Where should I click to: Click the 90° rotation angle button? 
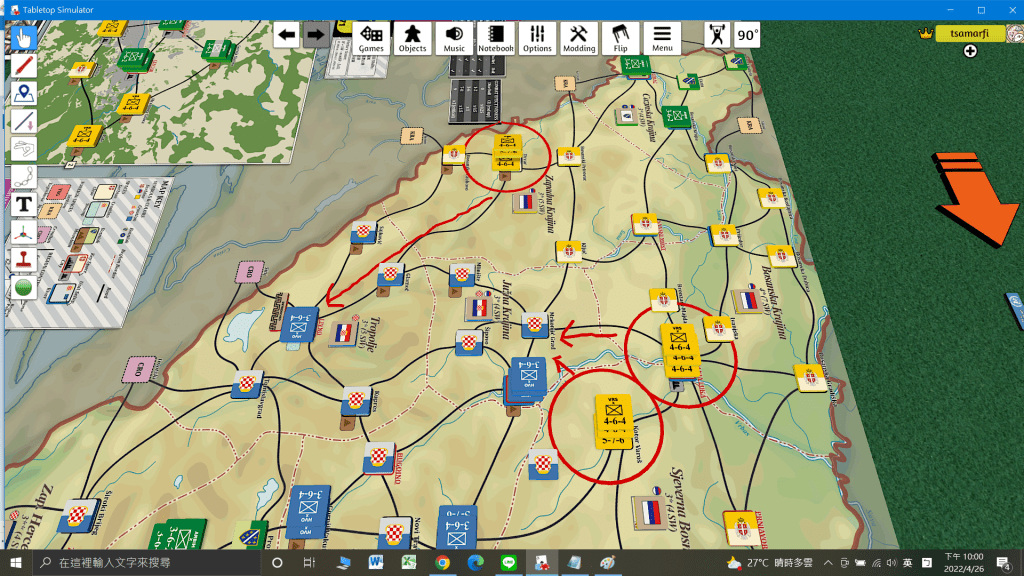tap(747, 37)
